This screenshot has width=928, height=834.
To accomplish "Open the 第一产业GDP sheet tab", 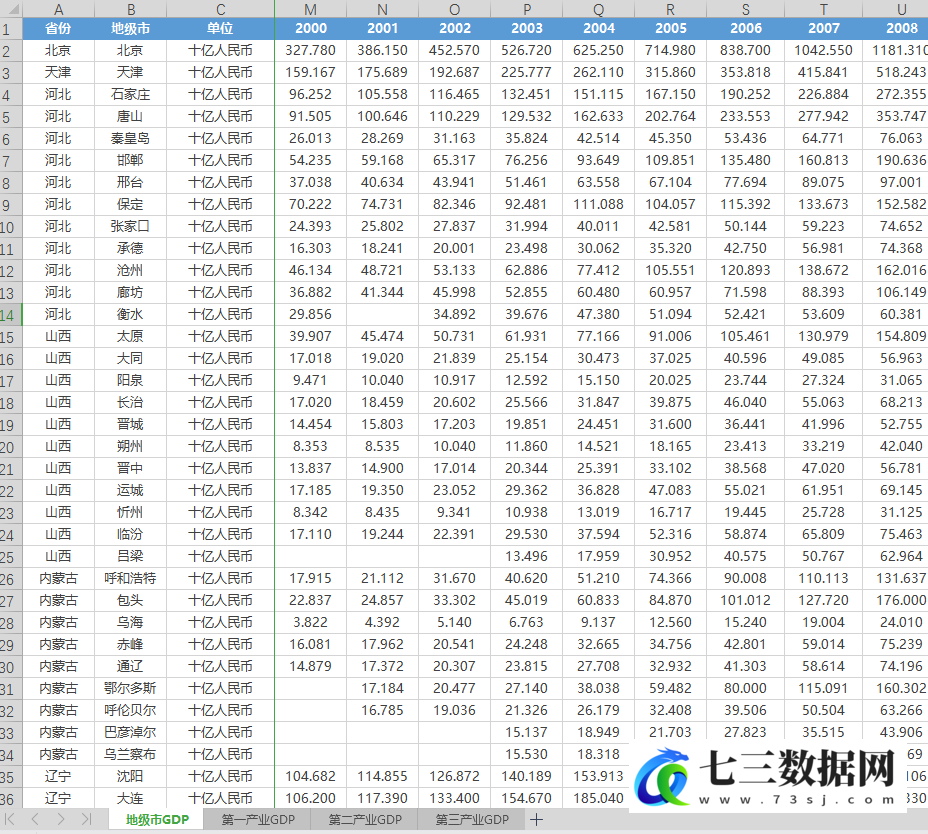I will point(258,820).
